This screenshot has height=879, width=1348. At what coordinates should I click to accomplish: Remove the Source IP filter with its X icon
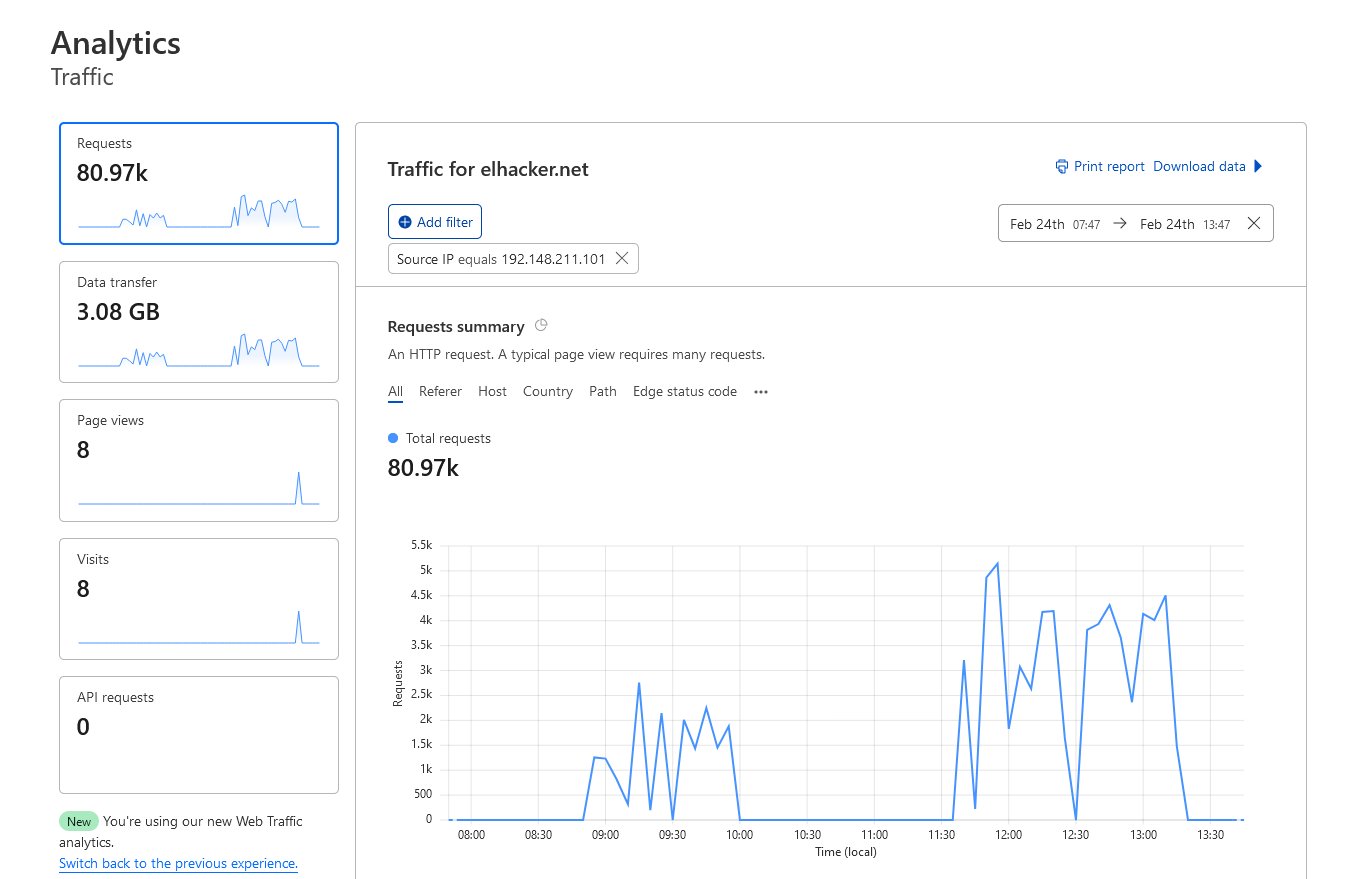coord(622,258)
